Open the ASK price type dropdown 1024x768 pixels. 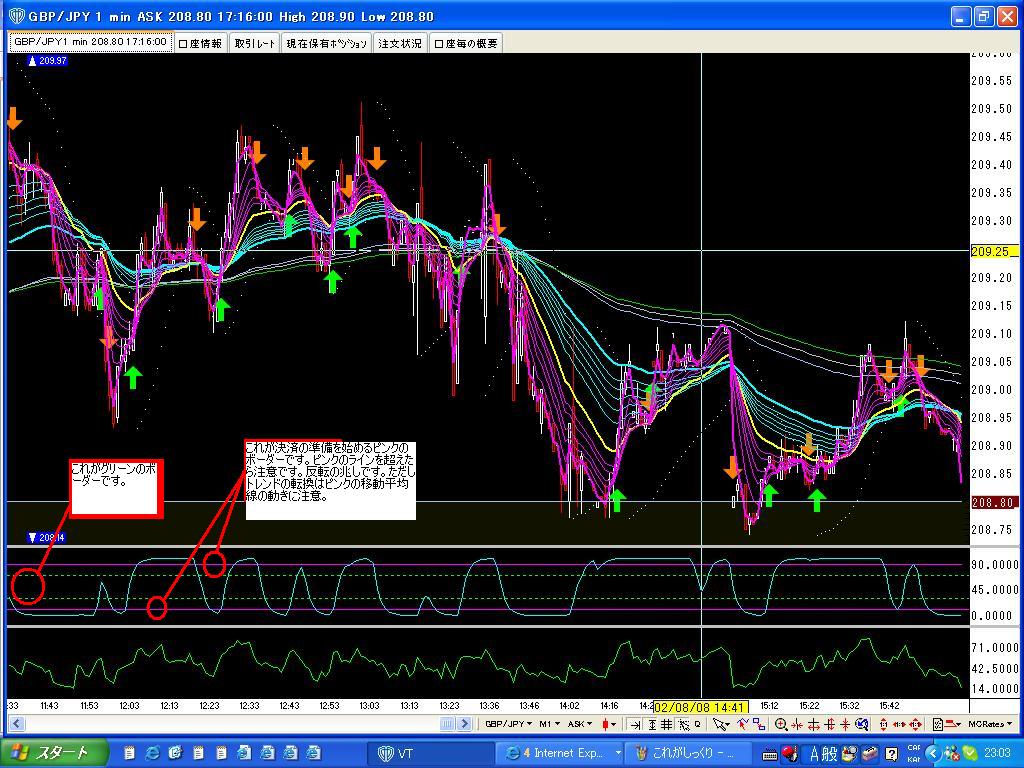[x=580, y=724]
